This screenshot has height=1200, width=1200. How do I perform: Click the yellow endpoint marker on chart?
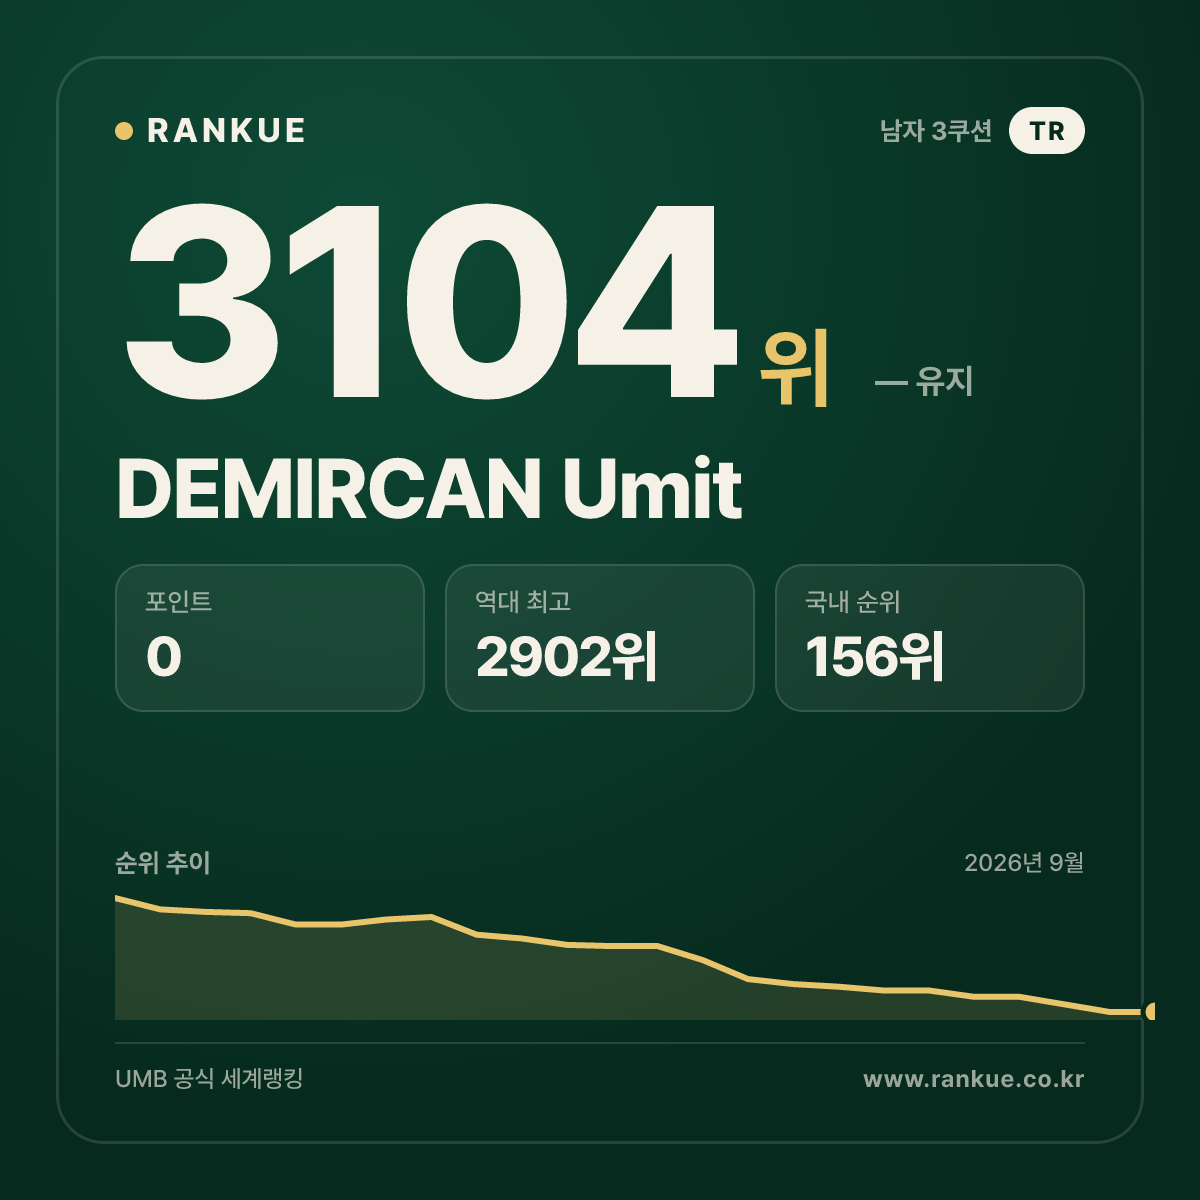(1150, 1011)
